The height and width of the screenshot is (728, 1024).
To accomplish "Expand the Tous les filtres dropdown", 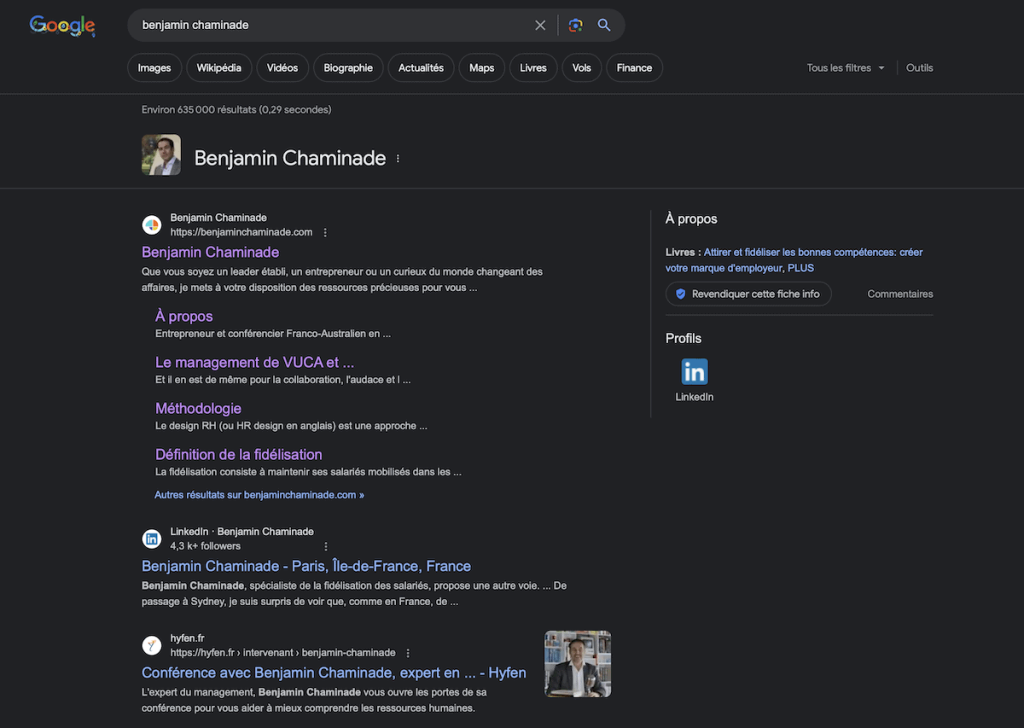I will [845, 68].
